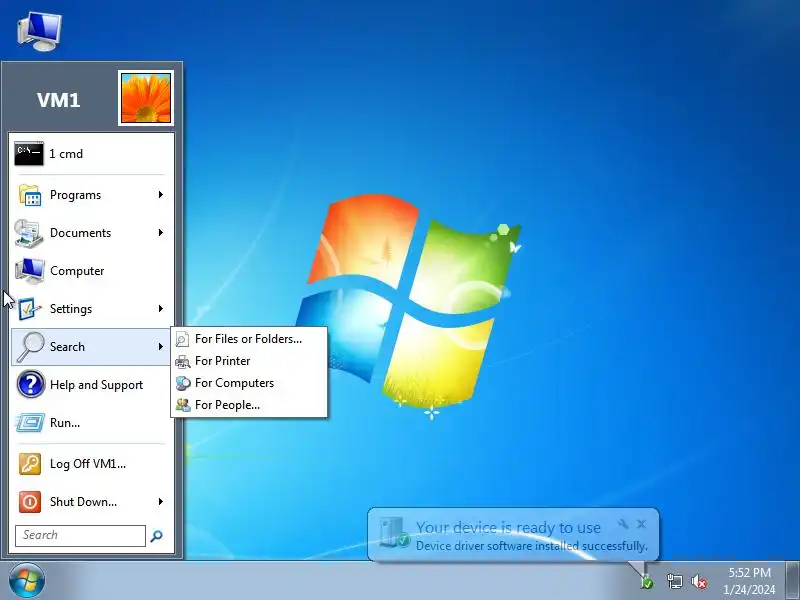
Task: Select For People... submenu item
Action: [x=249, y=405]
